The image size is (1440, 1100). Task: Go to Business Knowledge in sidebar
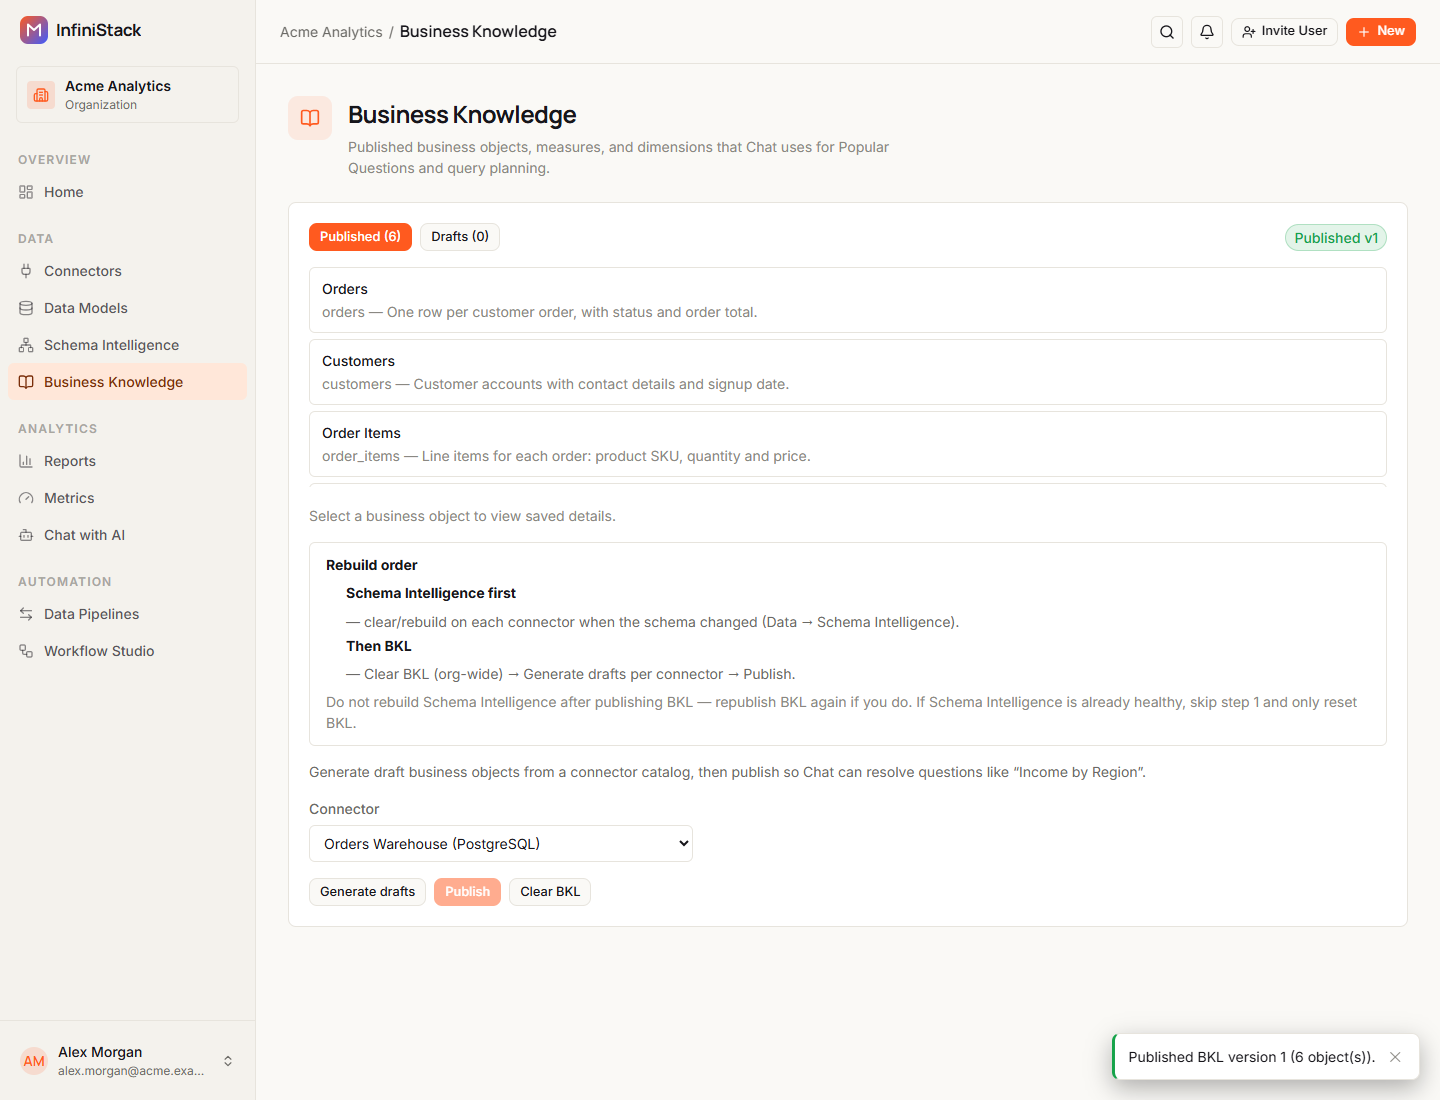click(127, 382)
